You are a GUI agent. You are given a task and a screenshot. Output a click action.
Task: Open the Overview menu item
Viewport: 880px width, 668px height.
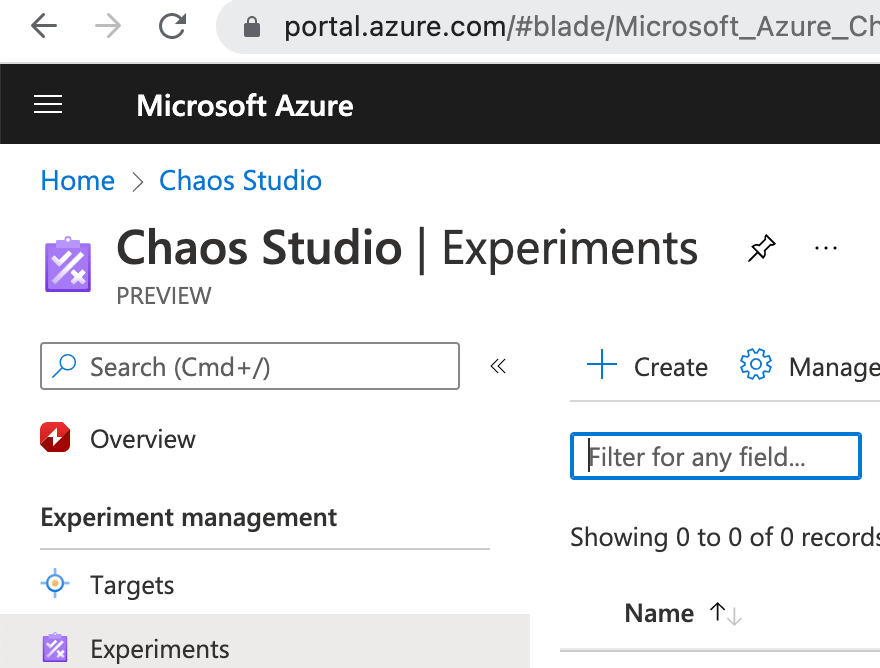143,439
